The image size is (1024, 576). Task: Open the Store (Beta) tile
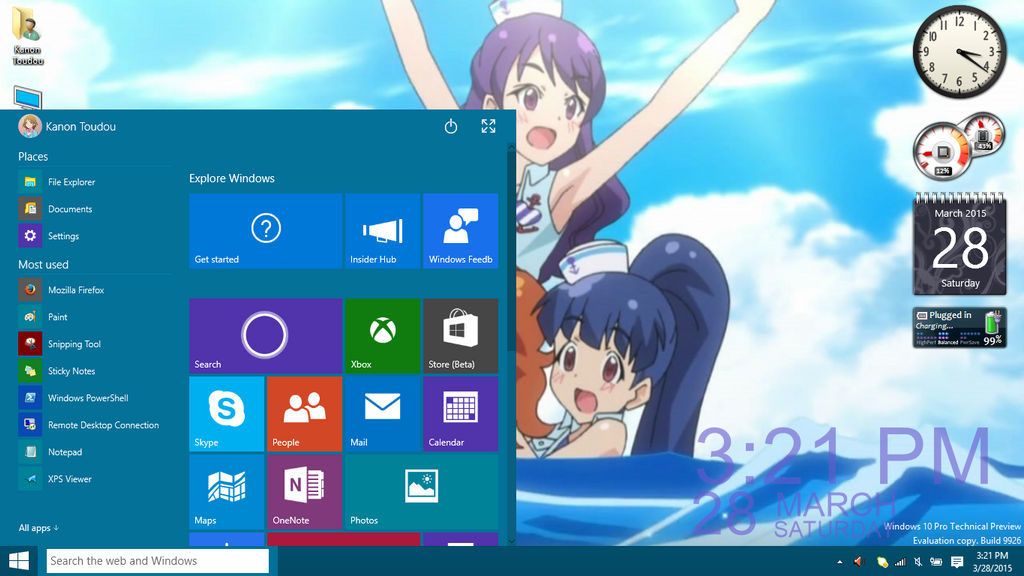(460, 336)
